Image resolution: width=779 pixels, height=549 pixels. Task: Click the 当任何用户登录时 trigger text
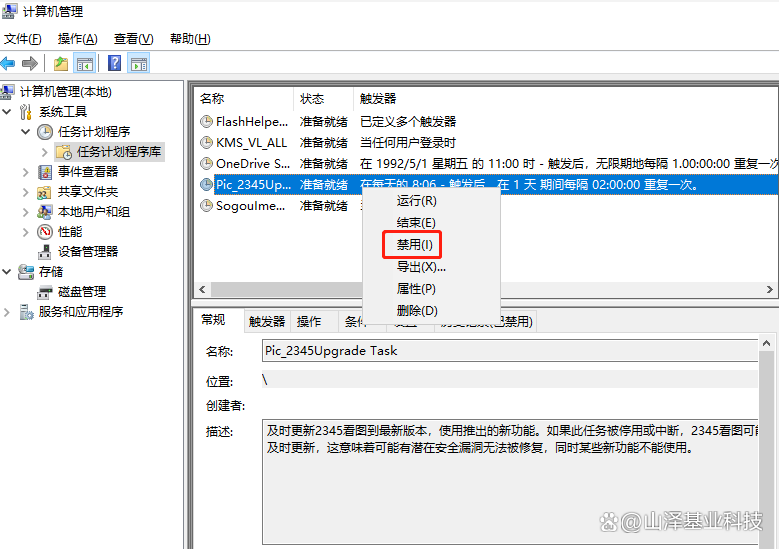[x=407, y=143]
